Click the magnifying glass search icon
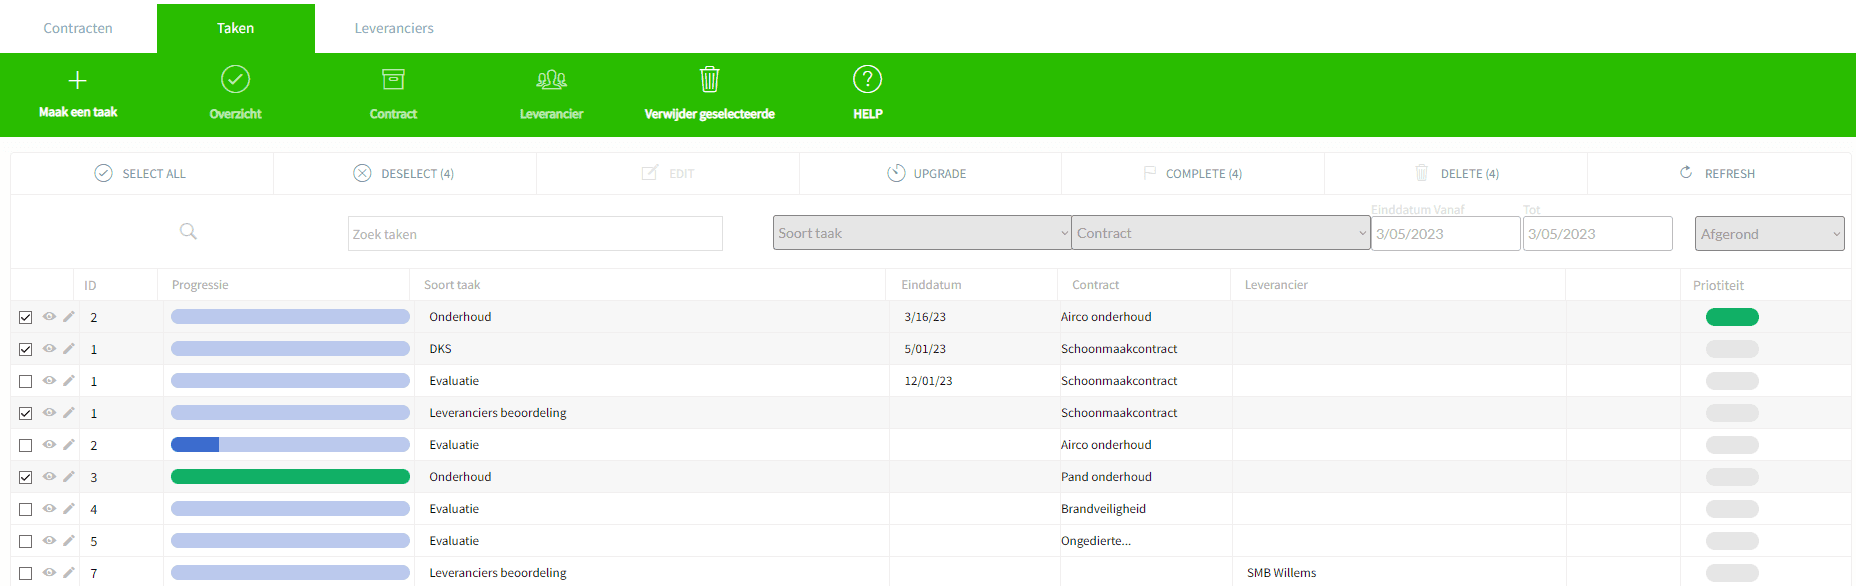 click(188, 232)
